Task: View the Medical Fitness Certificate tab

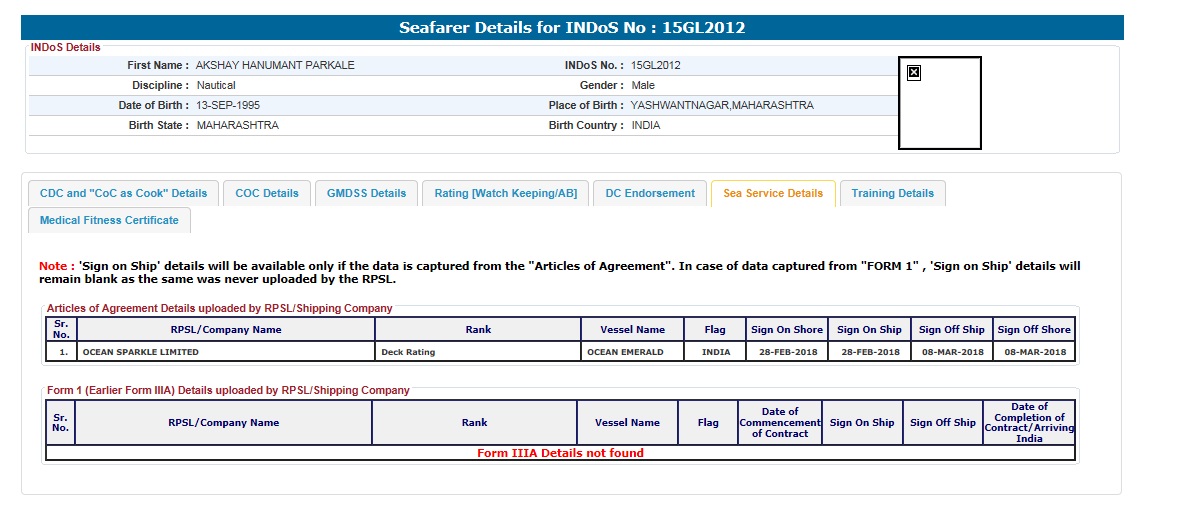Action: pos(109,220)
